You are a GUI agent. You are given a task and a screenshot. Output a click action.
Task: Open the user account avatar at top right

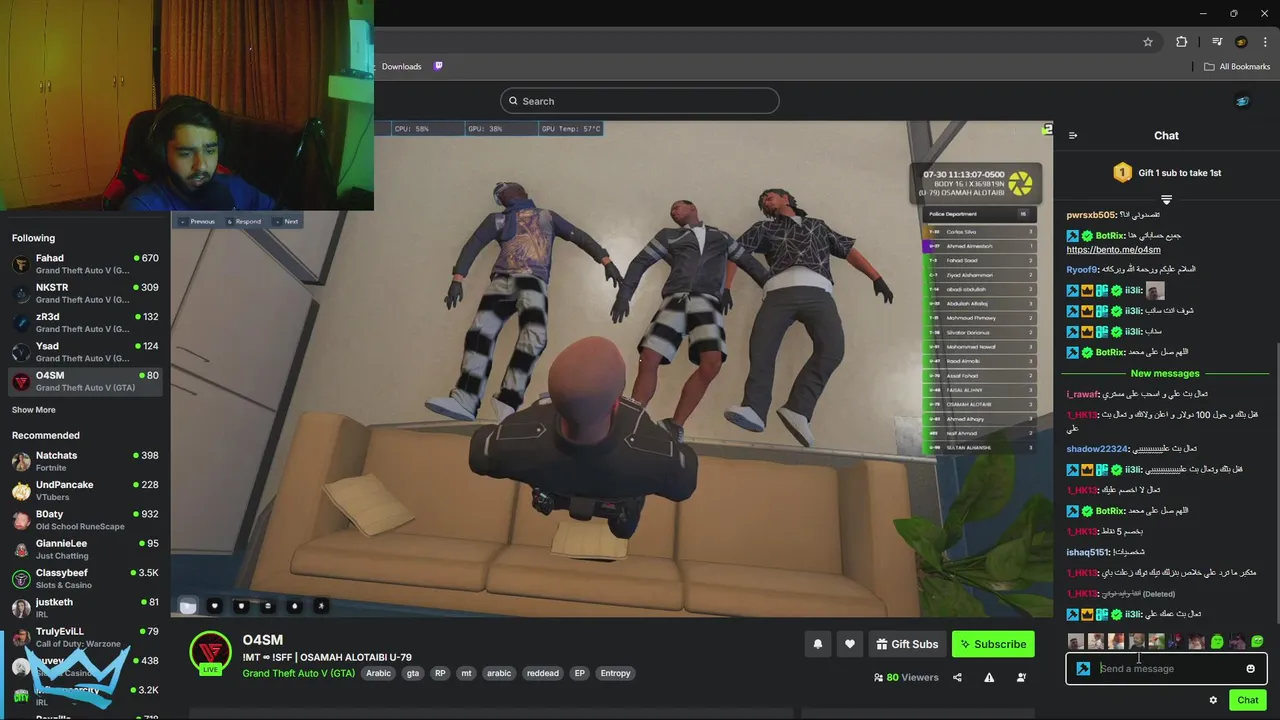pyautogui.click(x=1242, y=101)
